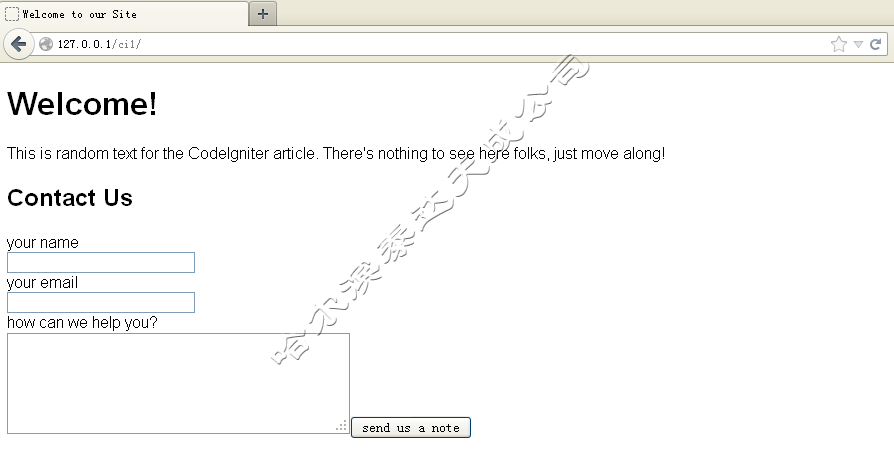The image size is (894, 449).
Task: Click the 'your name' label
Action: point(43,243)
